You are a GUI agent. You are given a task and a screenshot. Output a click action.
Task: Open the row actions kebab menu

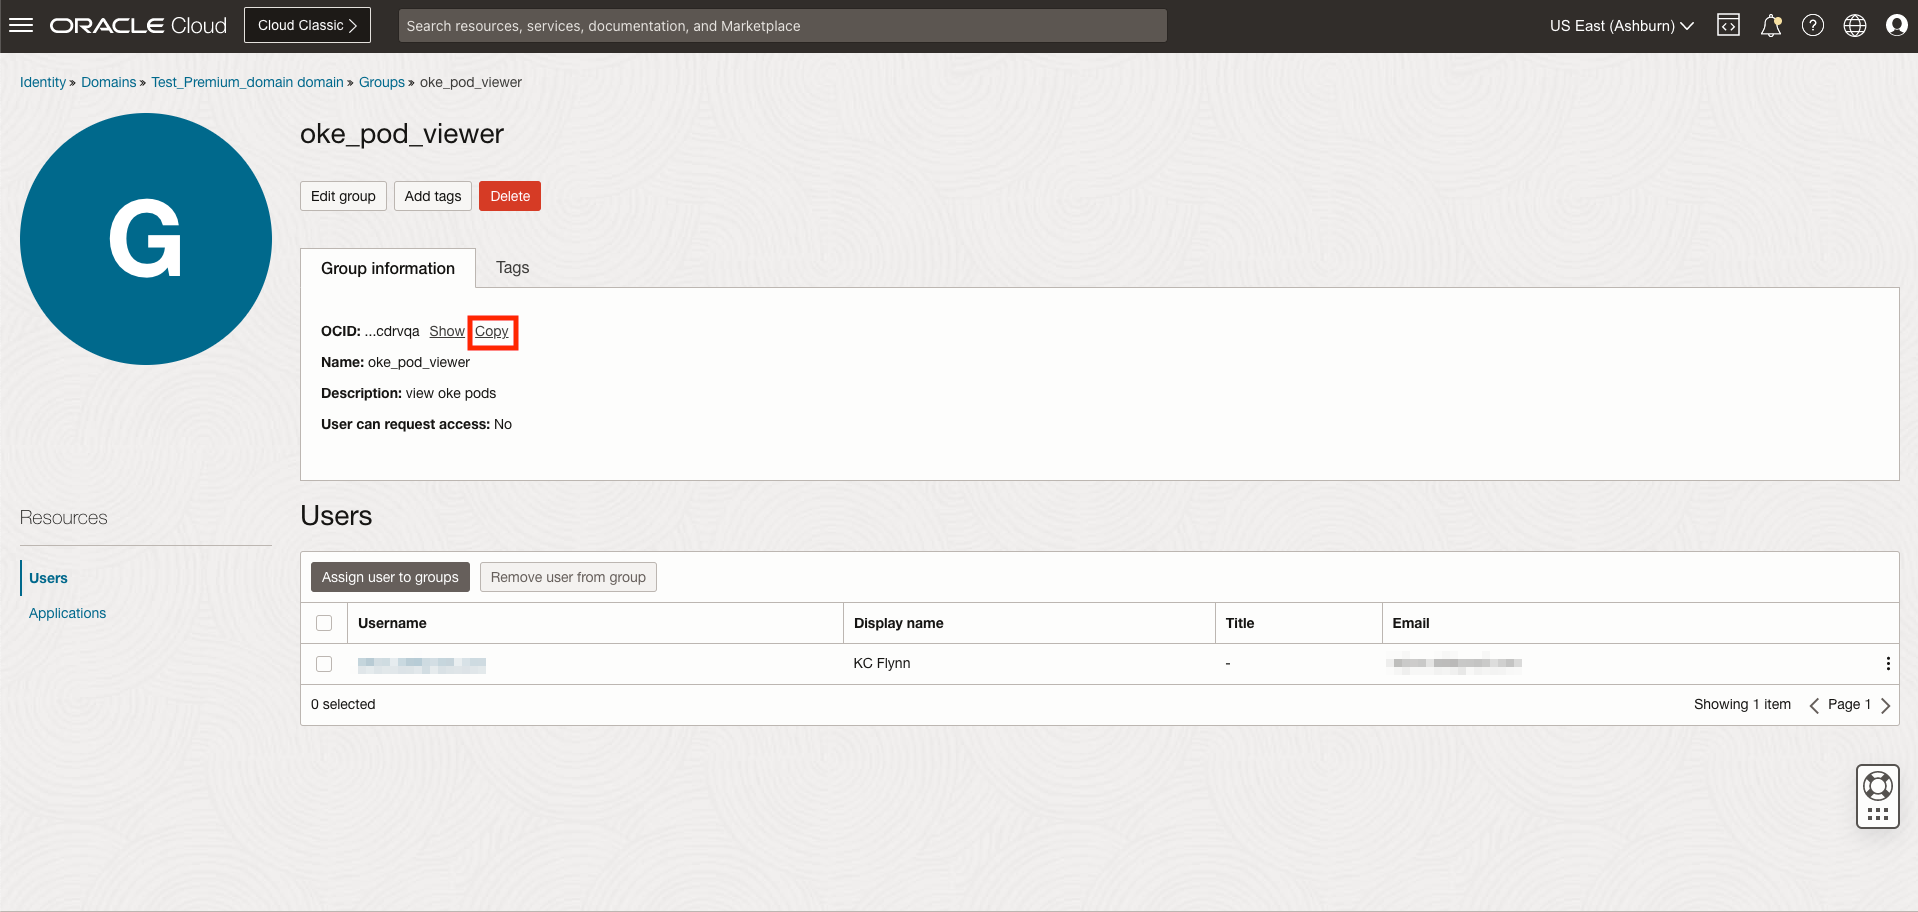pos(1887,664)
